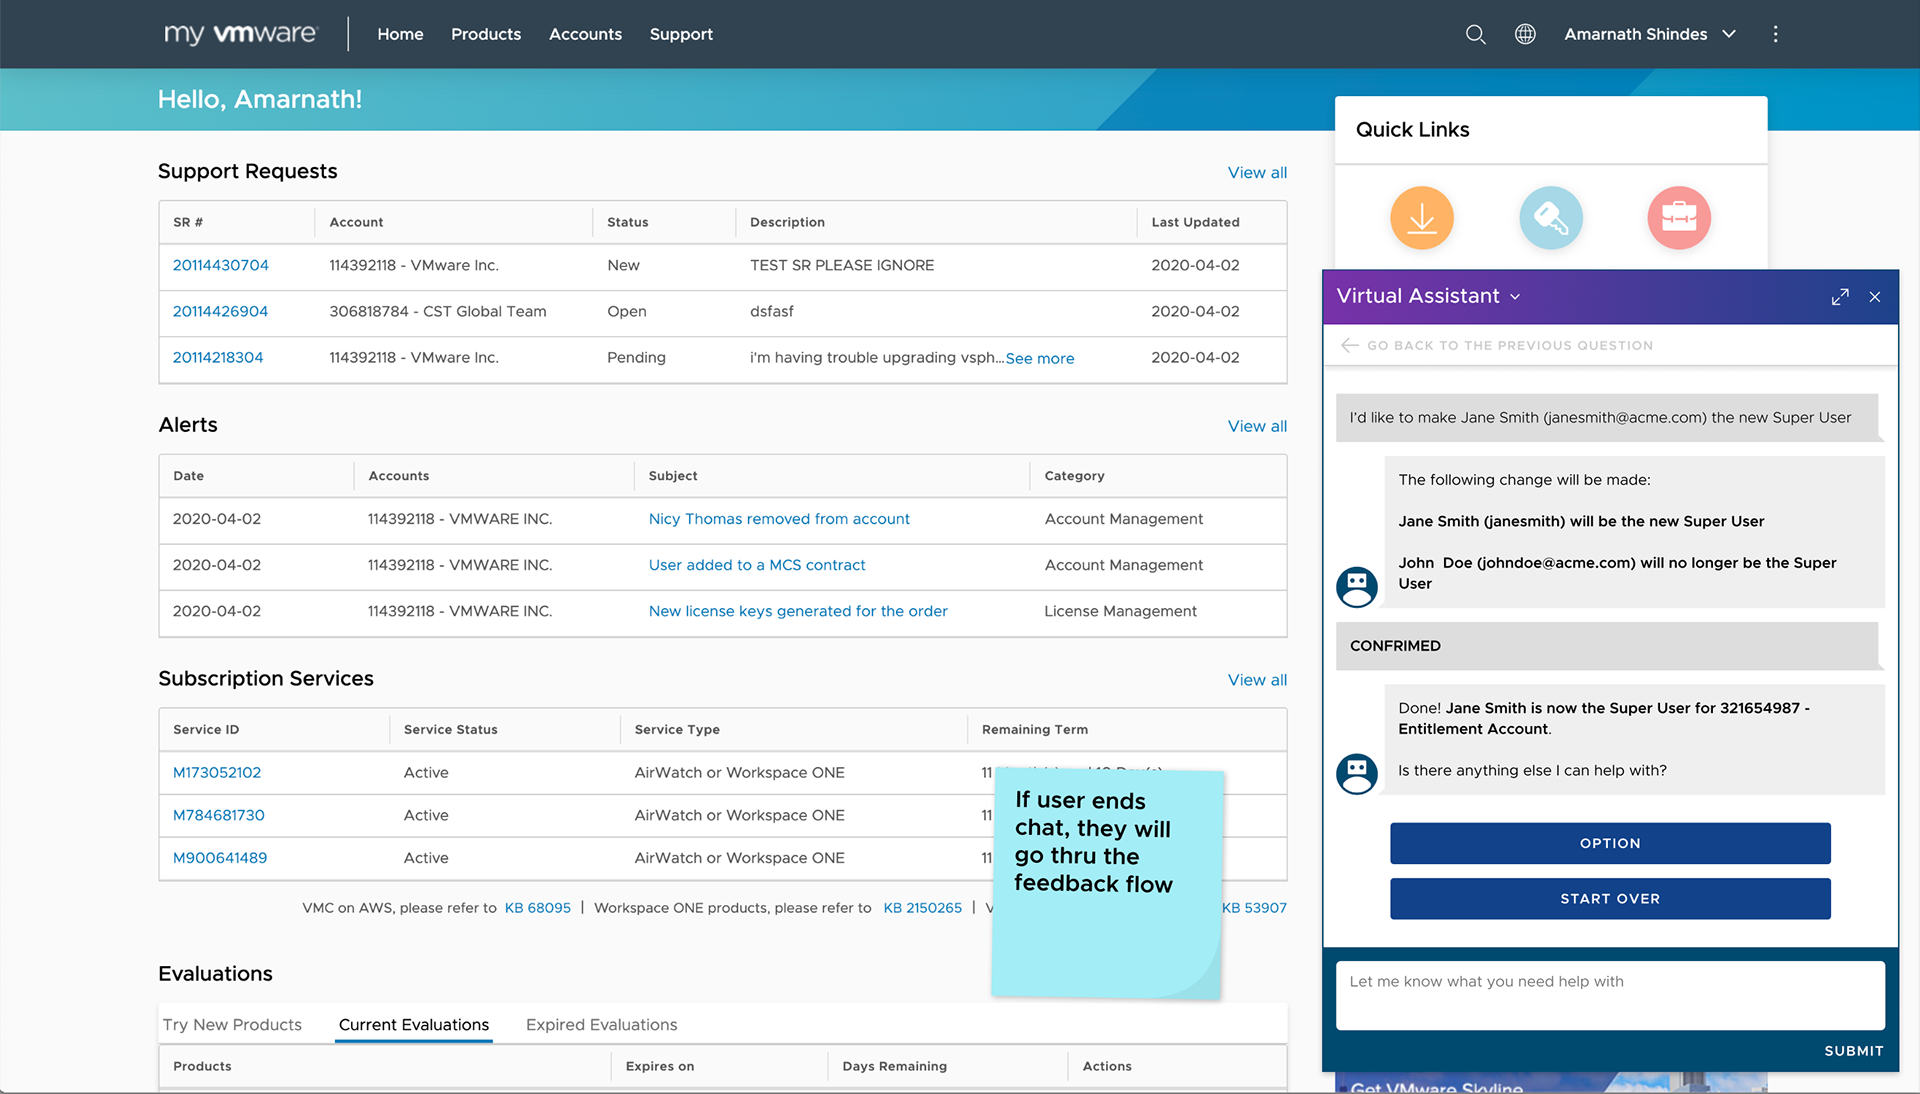Select the Current Evaluations tab
This screenshot has width=1920, height=1094.
click(x=414, y=1025)
